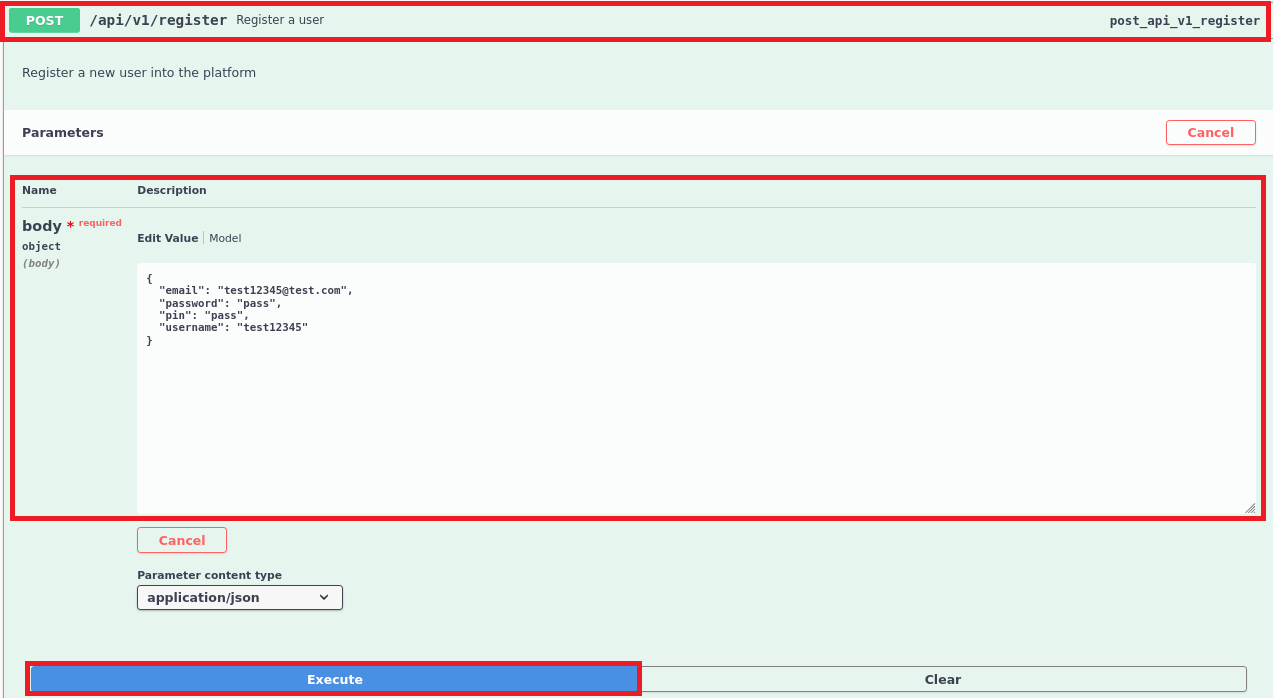Click the green POST method badge
The width and height of the screenshot is (1273, 698).
(44, 20)
